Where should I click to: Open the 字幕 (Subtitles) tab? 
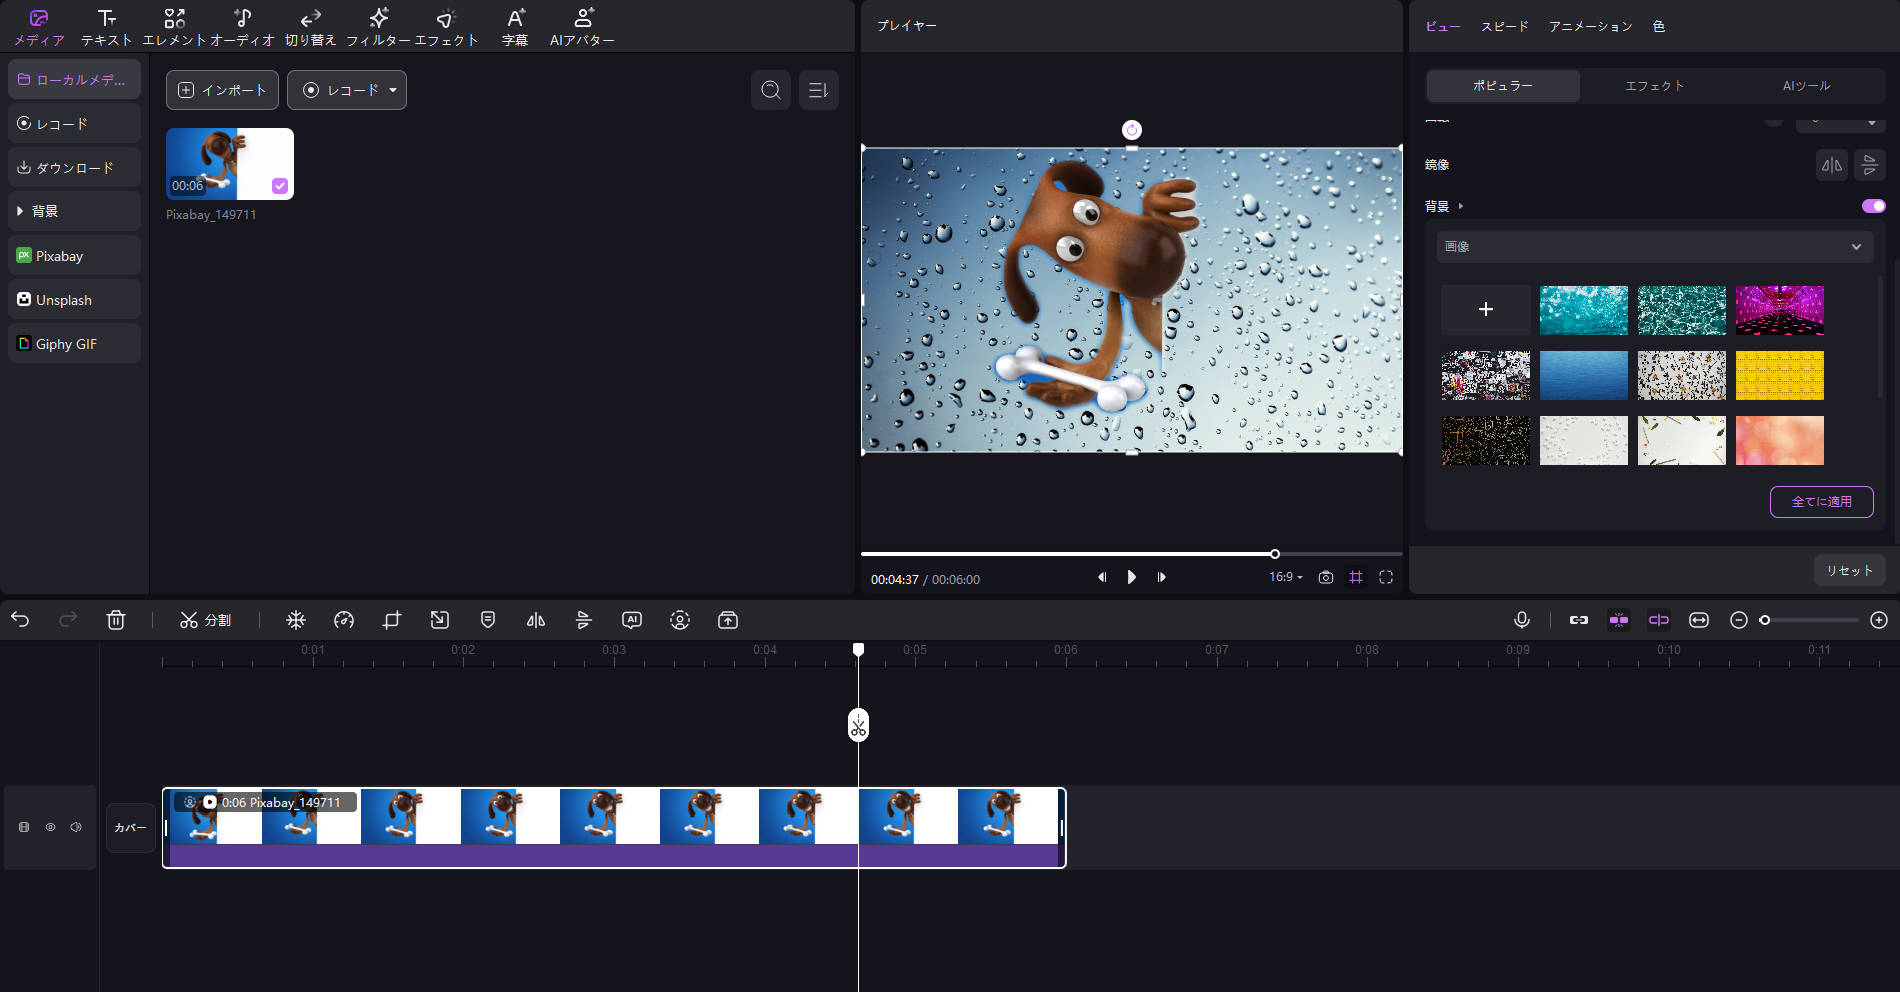(515, 27)
